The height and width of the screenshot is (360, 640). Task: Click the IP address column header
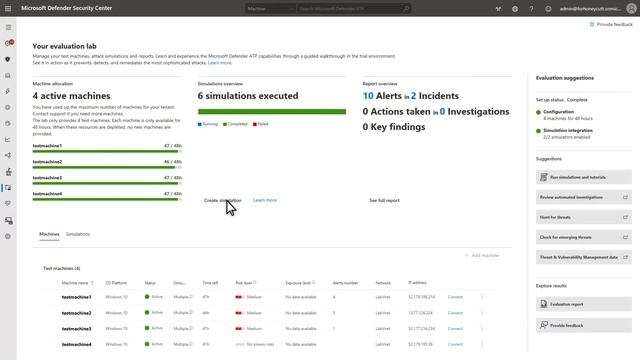tap(417, 282)
